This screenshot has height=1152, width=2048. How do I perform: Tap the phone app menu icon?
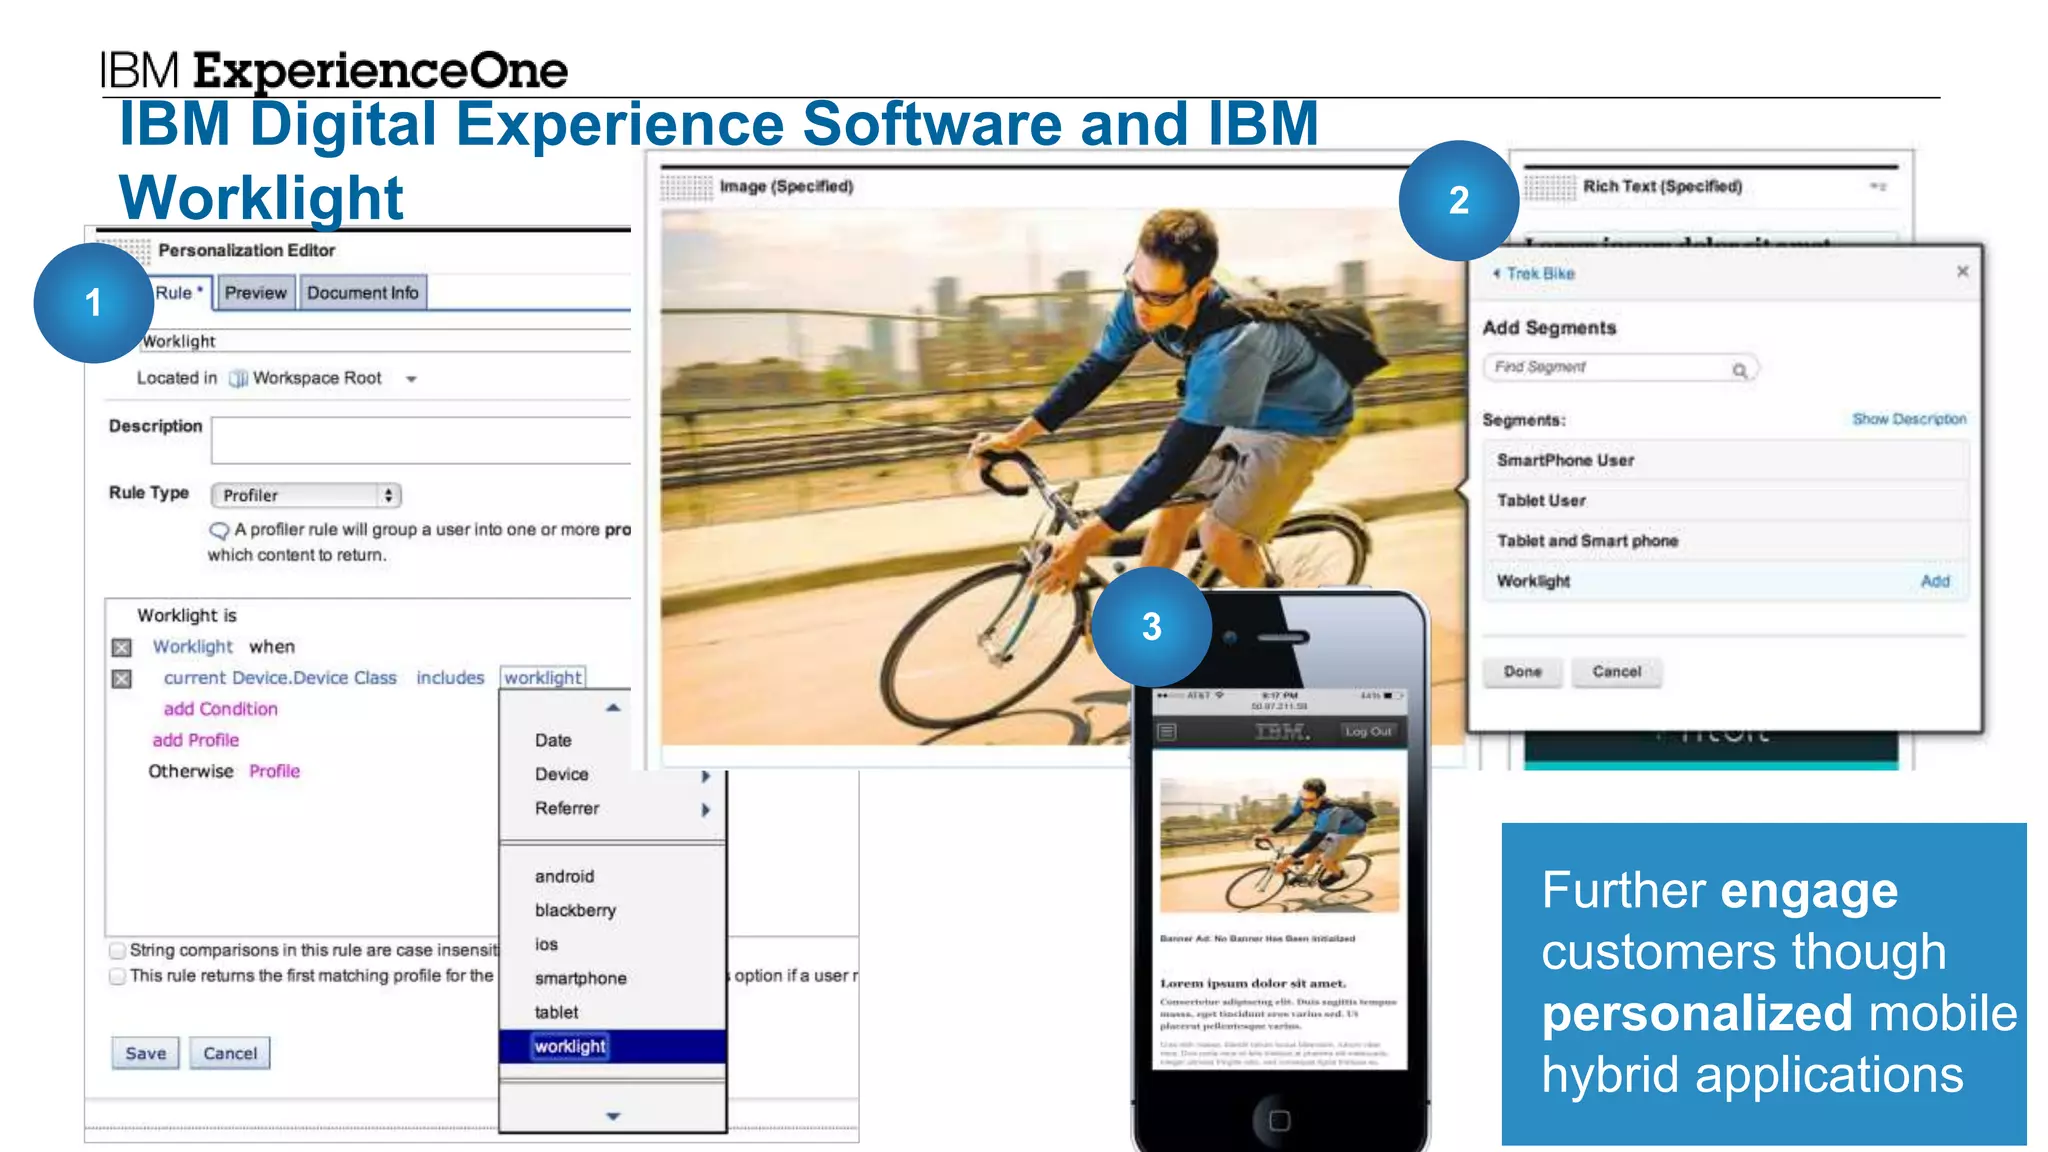tap(1166, 732)
